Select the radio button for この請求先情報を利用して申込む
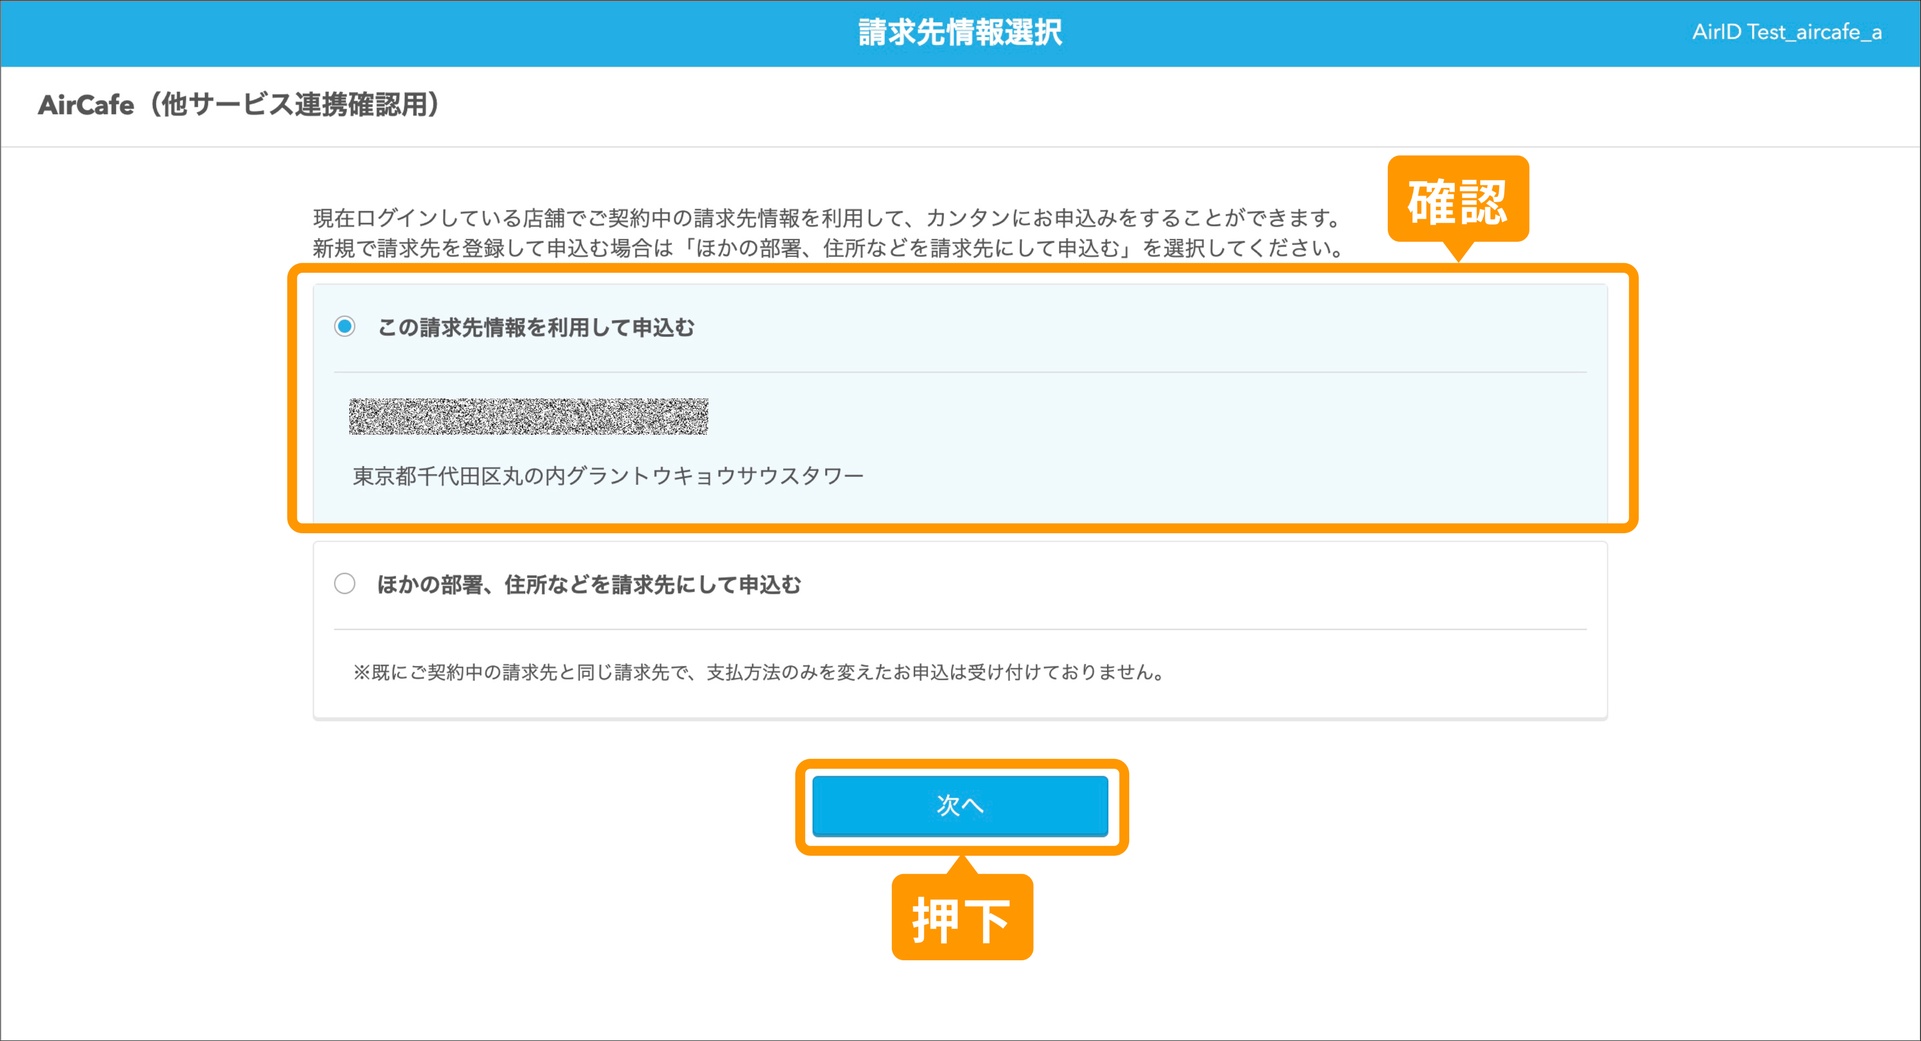Image resolution: width=1921 pixels, height=1041 pixels. click(345, 327)
